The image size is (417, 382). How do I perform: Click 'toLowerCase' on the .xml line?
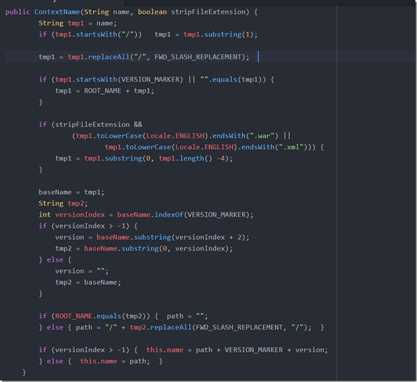148,147
